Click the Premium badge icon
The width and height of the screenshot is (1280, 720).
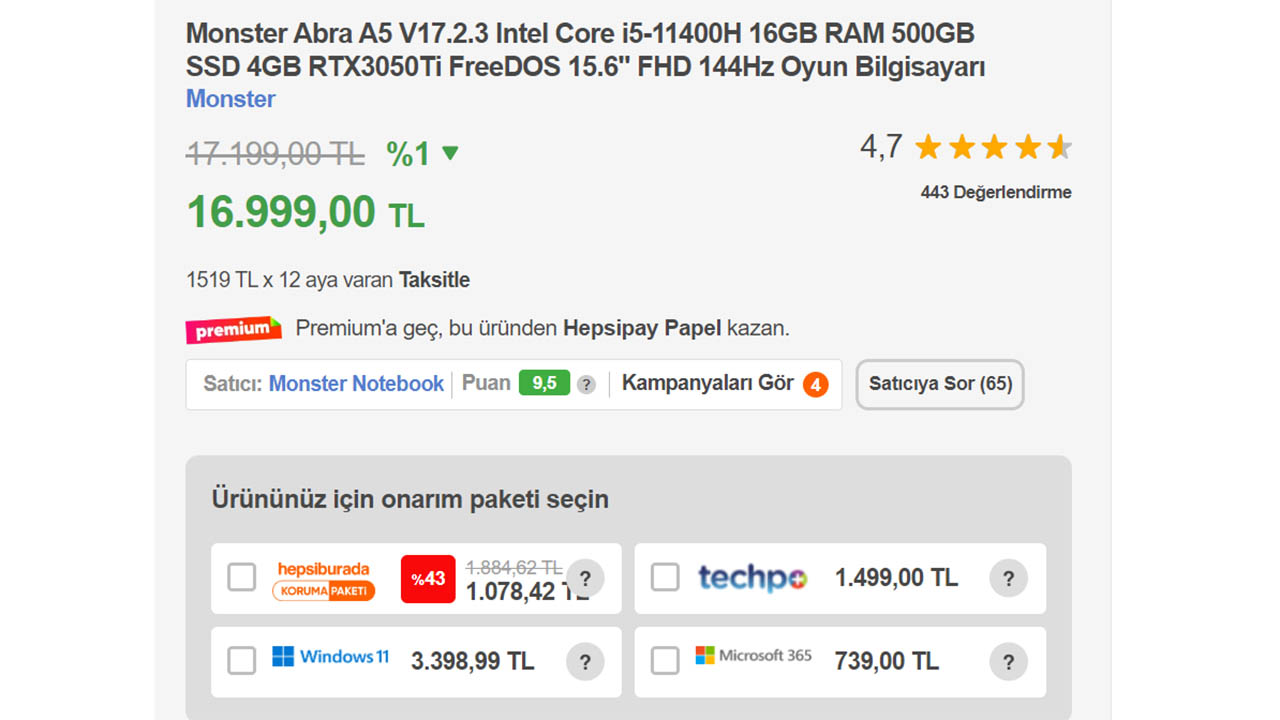[x=233, y=329]
